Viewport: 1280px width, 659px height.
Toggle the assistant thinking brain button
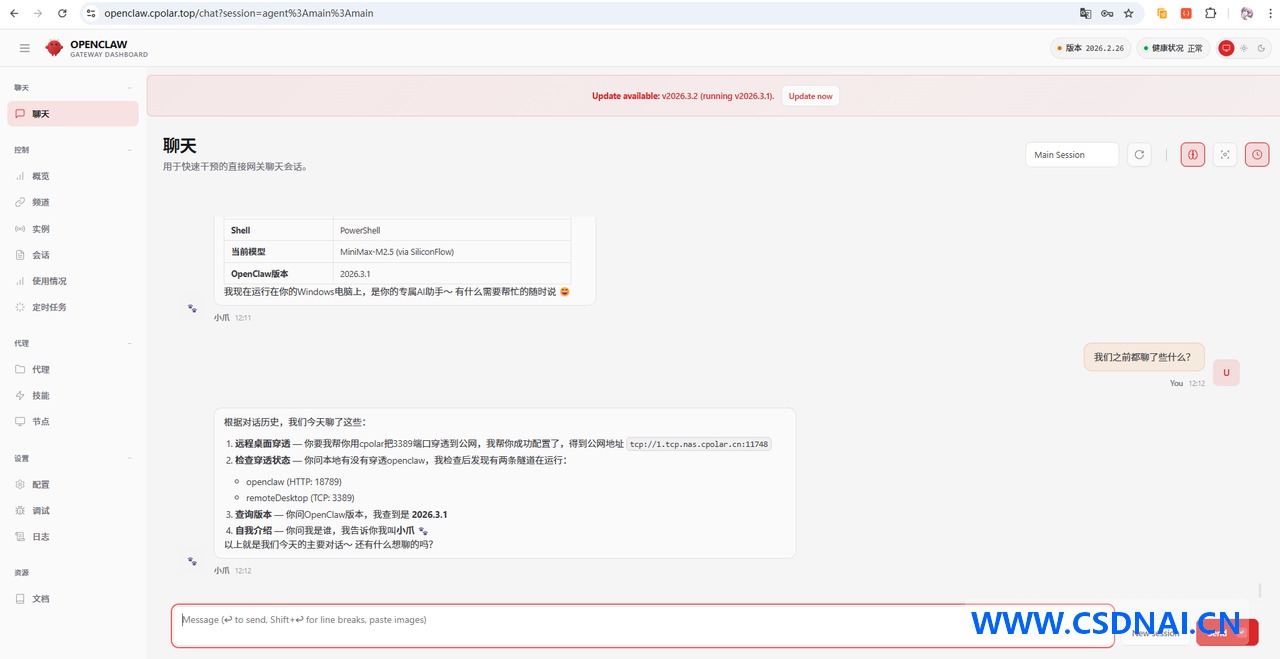click(1192, 155)
